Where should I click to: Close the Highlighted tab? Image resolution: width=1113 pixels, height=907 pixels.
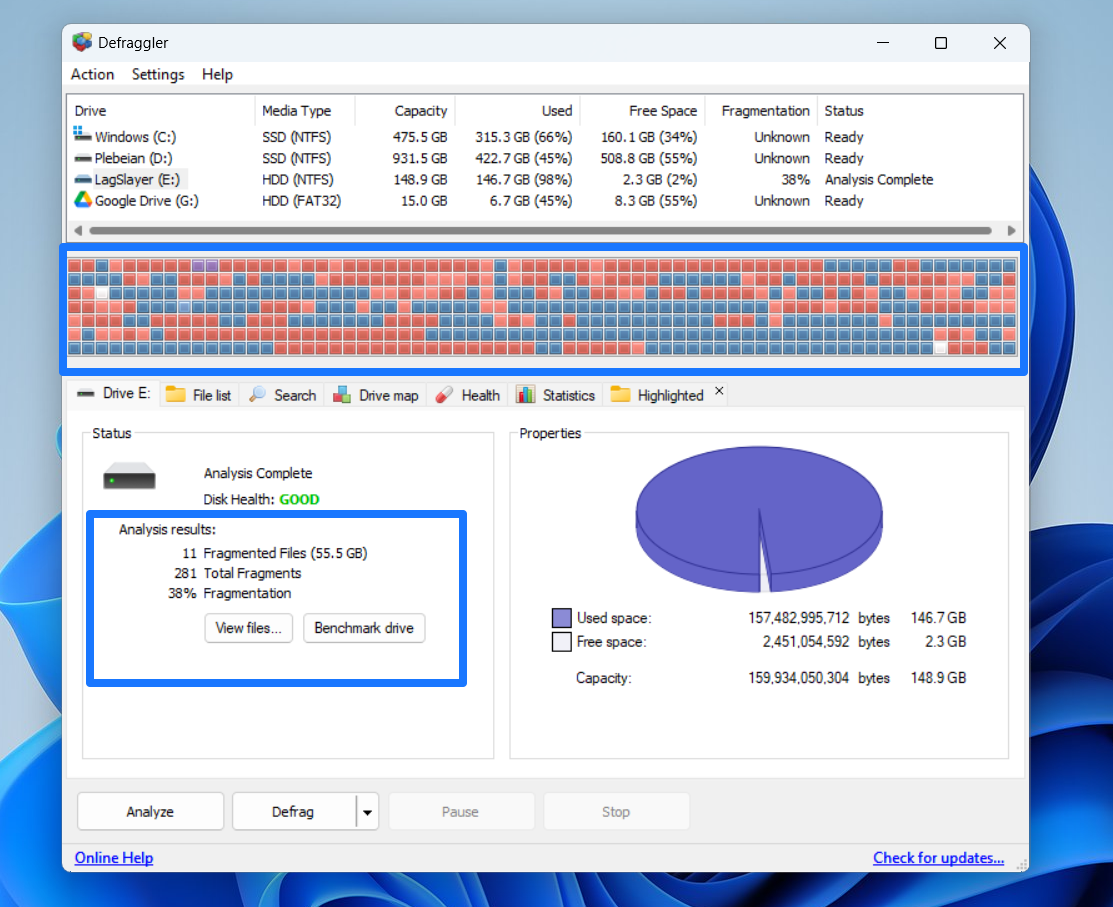(718, 391)
